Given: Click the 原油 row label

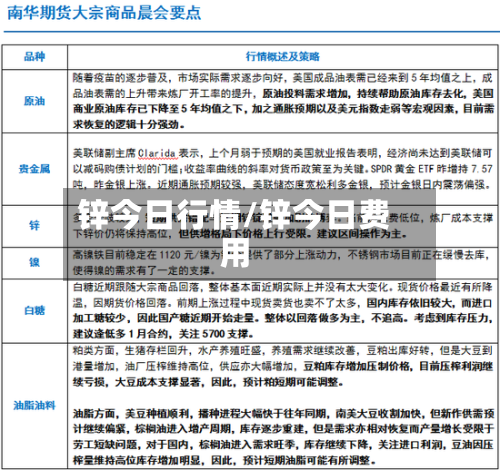Looking at the screenshot, I should click(x=34, y=101).
